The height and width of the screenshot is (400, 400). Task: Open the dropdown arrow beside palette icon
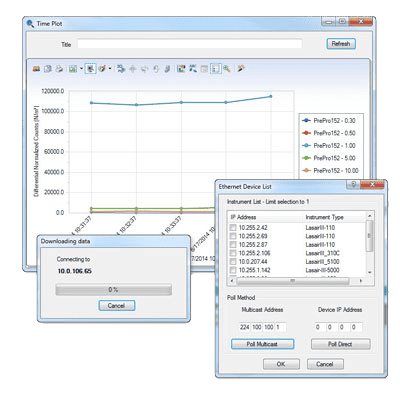[110, 69]
